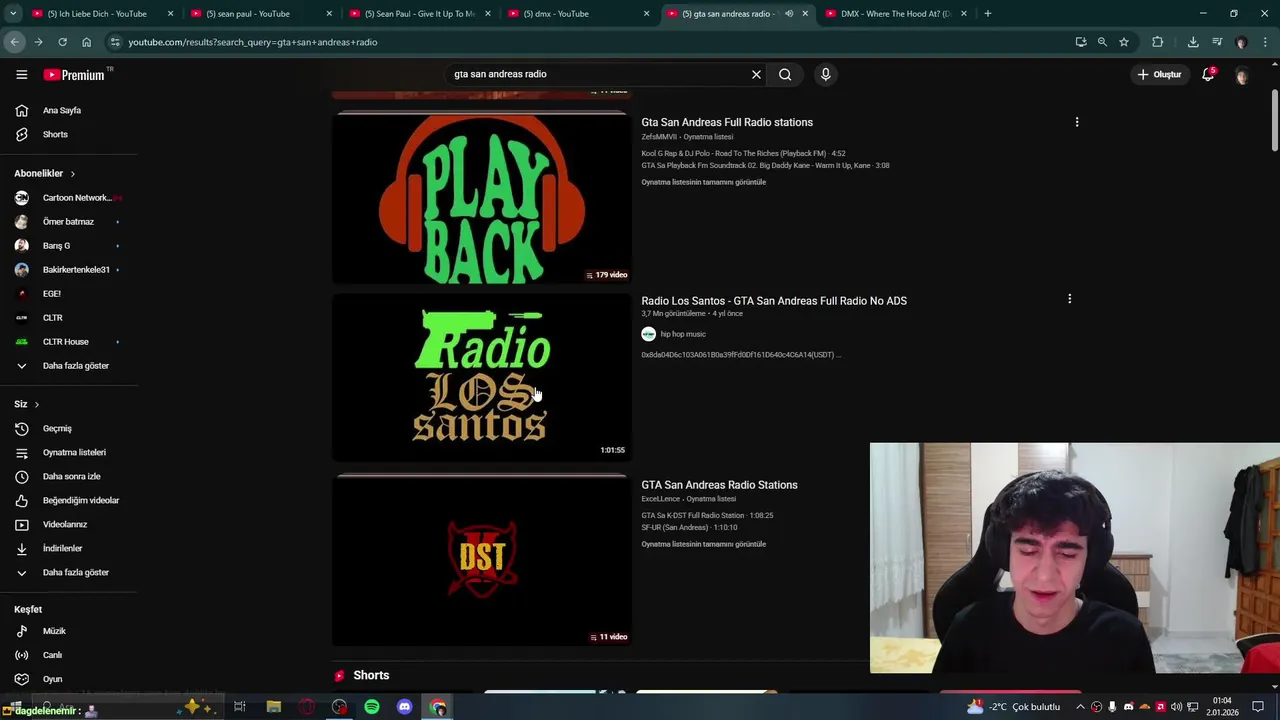Image resolution: width=1280 pixels, height=720 pixels.
Task: Open the tab search dropdown arrow
Action: coord(13,14)
